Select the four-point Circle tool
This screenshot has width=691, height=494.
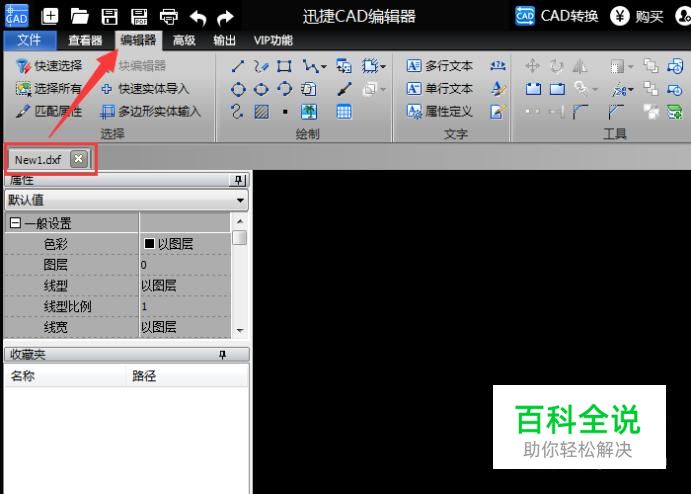click(x=238, y=89)
